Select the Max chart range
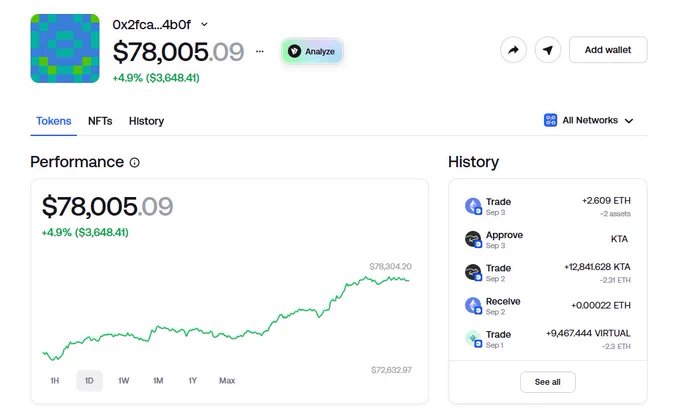Image resolution: width=680 pixels, height=412 pixels. coord(227,381)
